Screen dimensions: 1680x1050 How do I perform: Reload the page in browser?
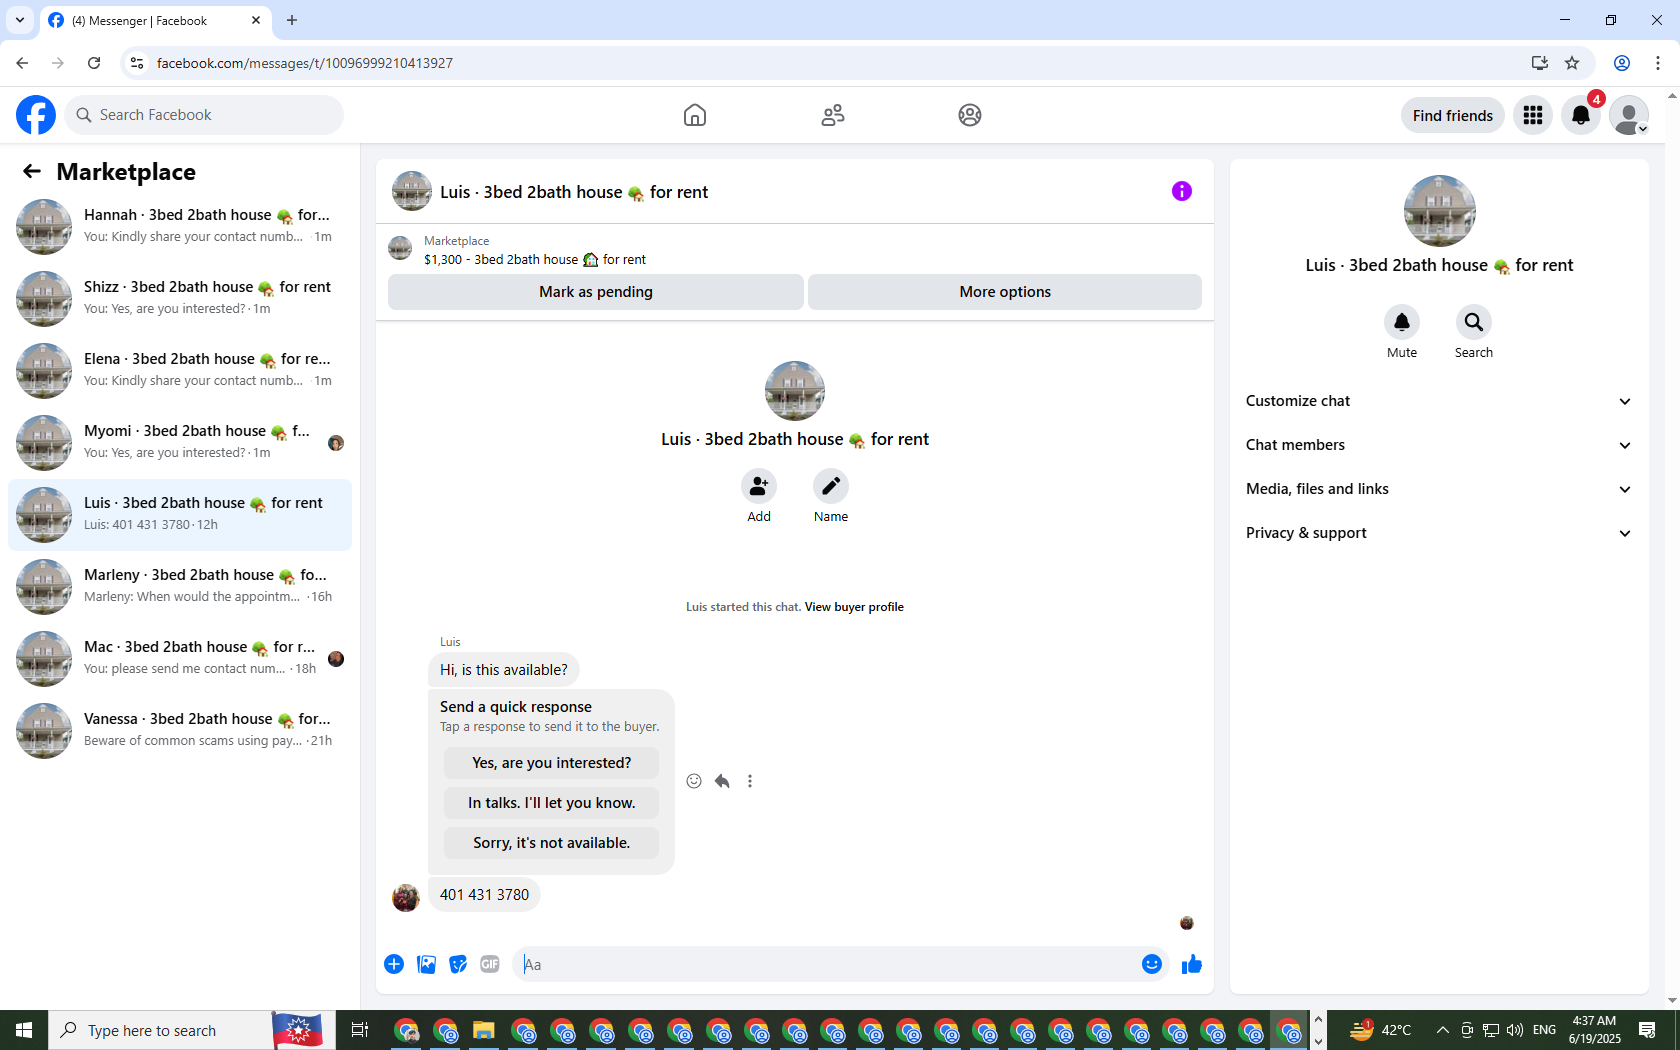[94, 63]
